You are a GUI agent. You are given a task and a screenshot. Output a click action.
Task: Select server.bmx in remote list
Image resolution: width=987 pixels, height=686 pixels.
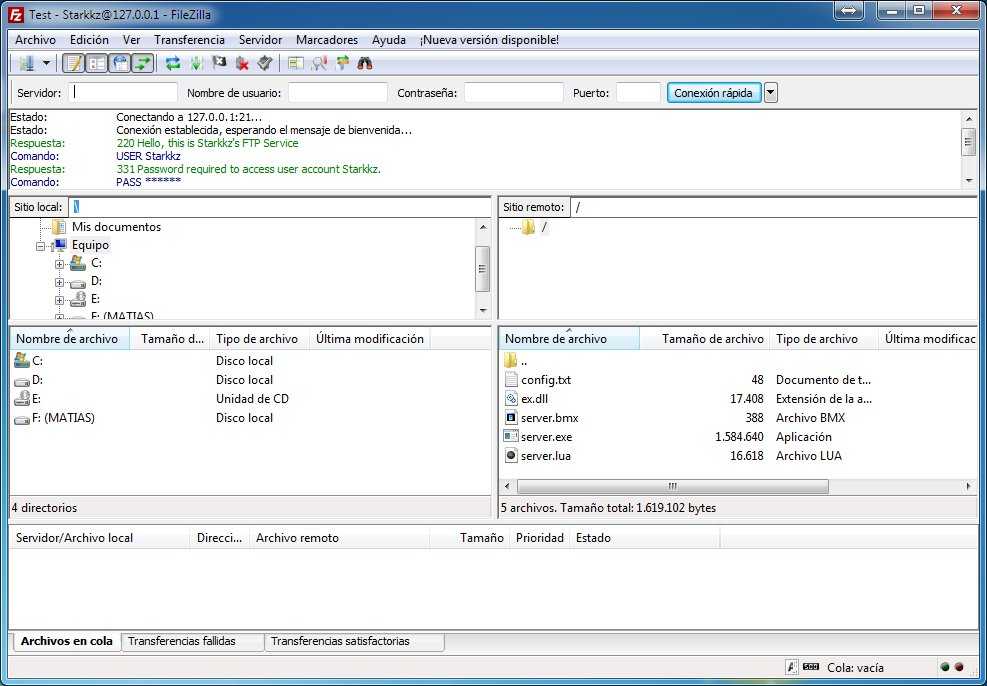pyautogui.click(x=542, y=417)
